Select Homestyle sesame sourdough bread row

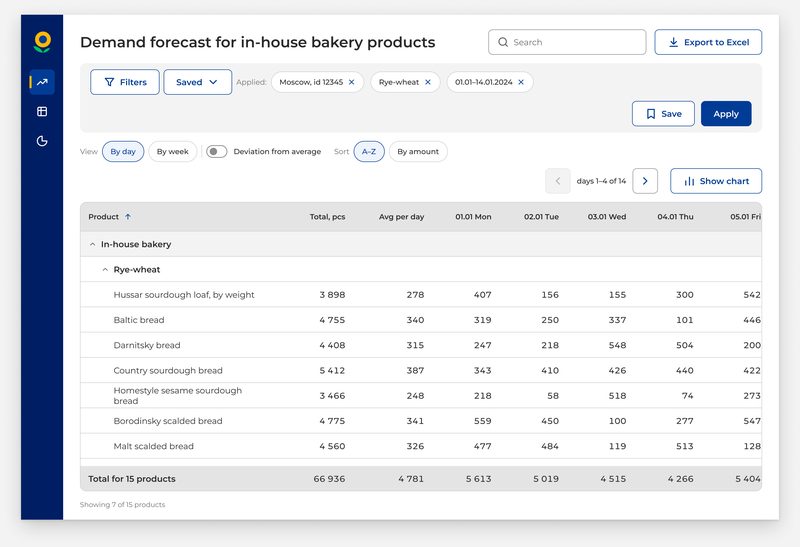(421, 395)
